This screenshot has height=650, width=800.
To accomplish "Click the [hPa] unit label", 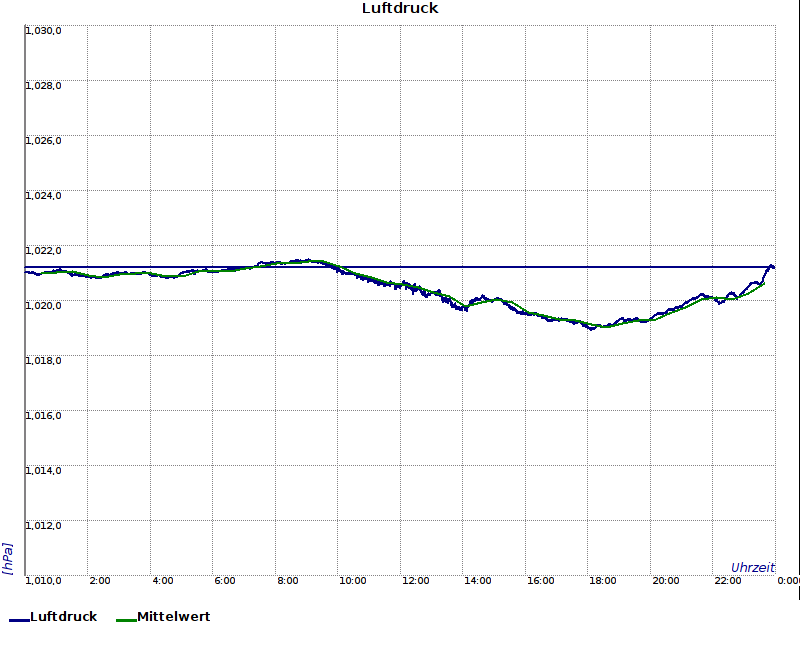I will 7,559.
